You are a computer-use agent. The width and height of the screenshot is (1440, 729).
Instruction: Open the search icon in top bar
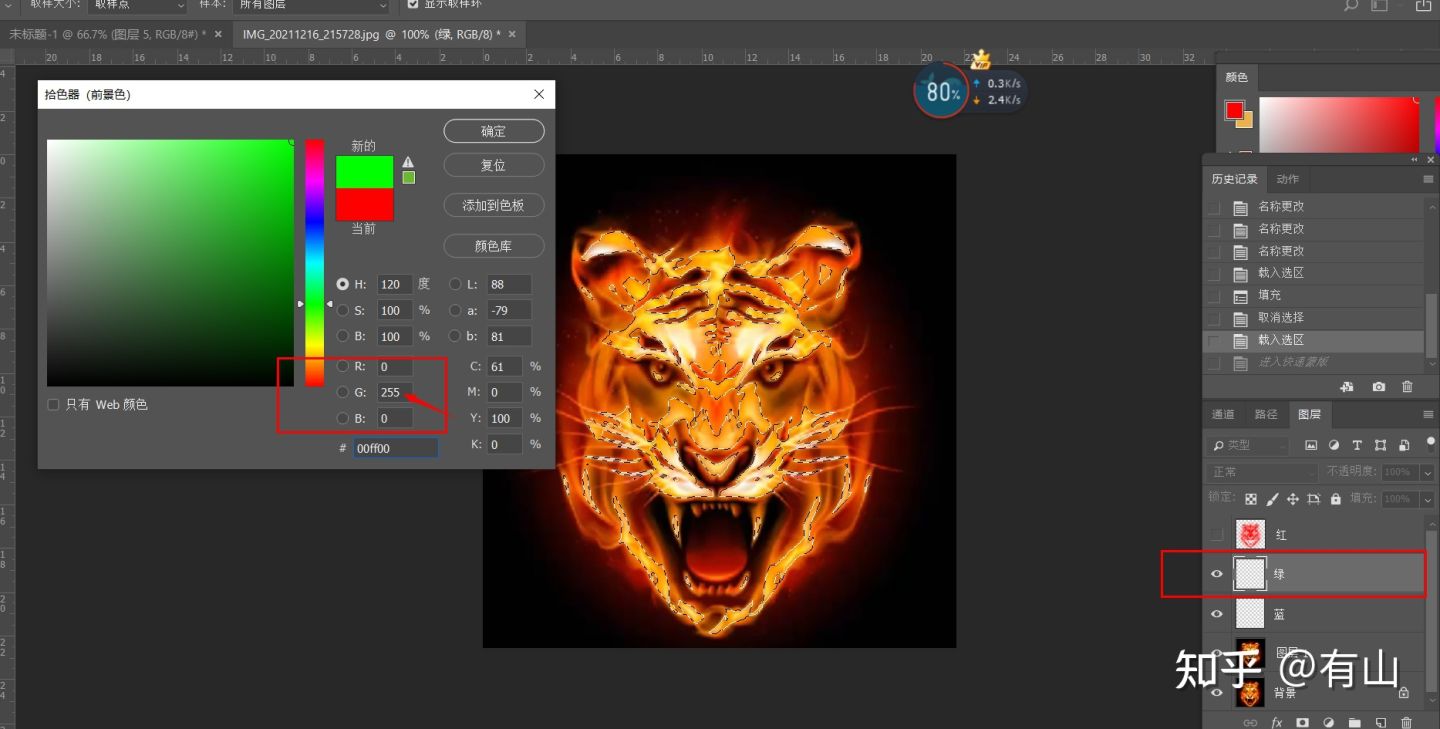point(1351,5)
